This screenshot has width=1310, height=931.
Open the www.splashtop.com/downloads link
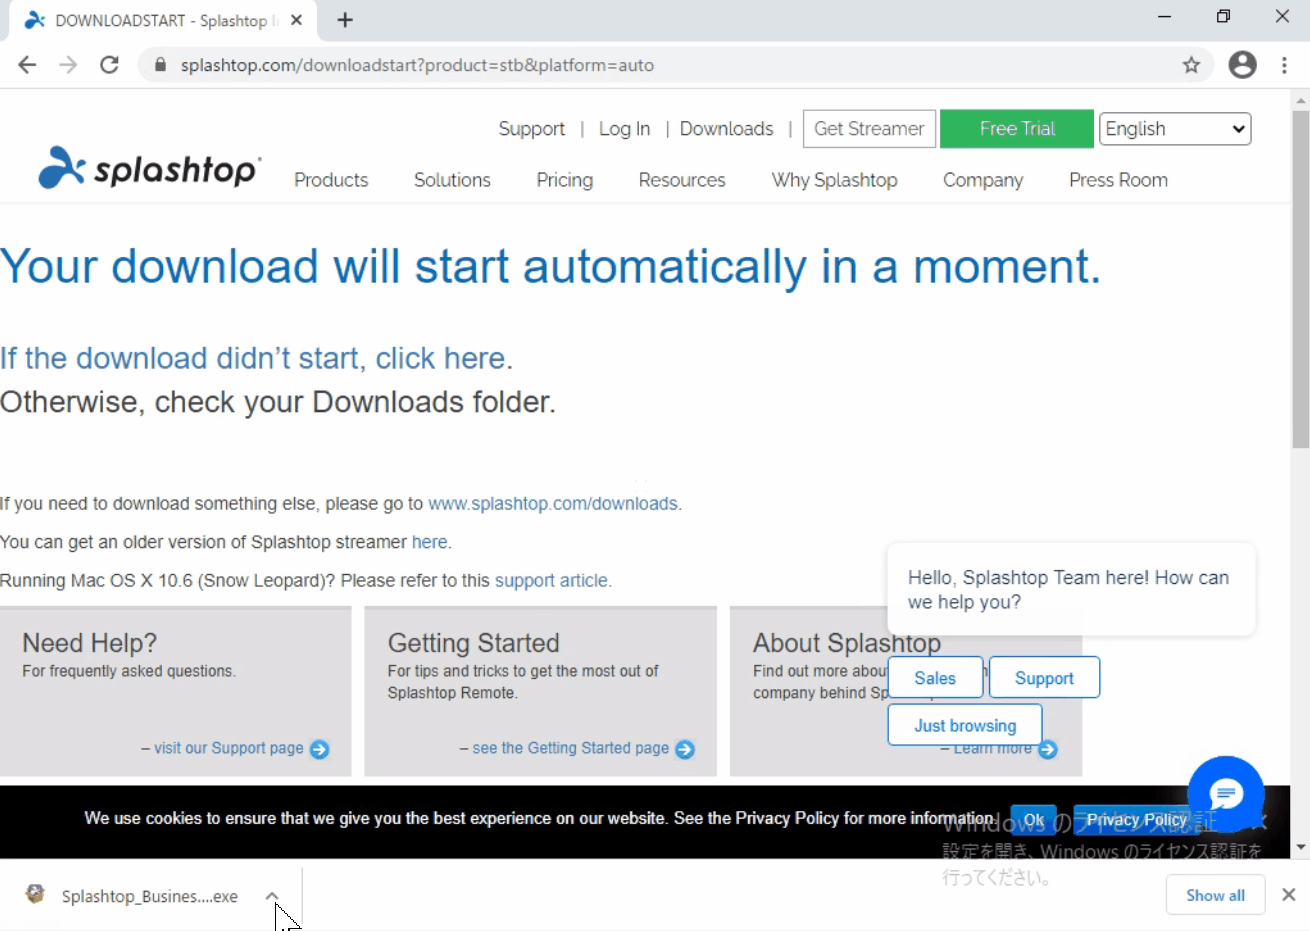click(553, 504)
